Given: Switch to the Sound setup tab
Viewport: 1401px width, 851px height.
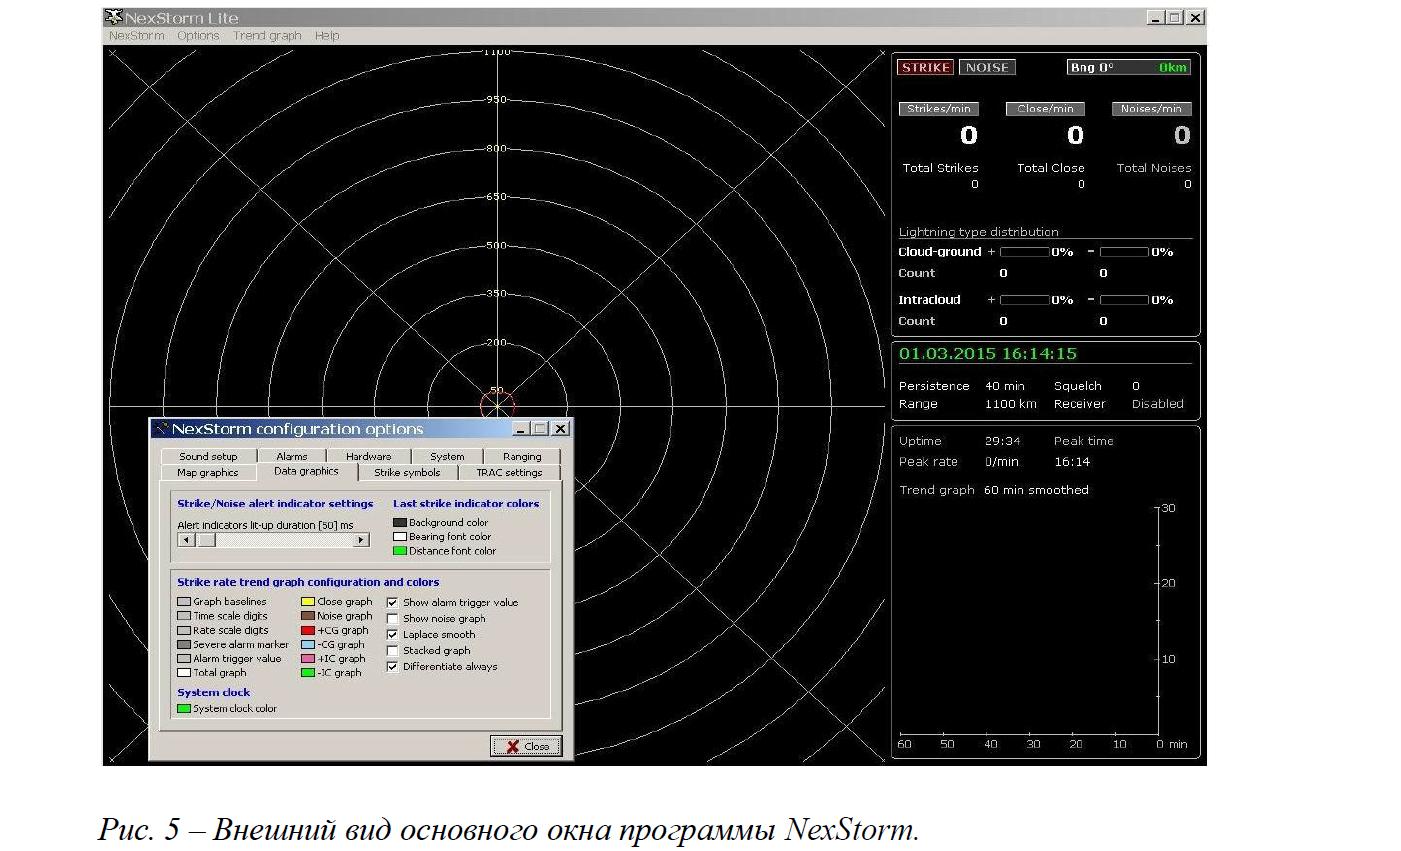Looking at the screenshot, I should pos(208,456).
